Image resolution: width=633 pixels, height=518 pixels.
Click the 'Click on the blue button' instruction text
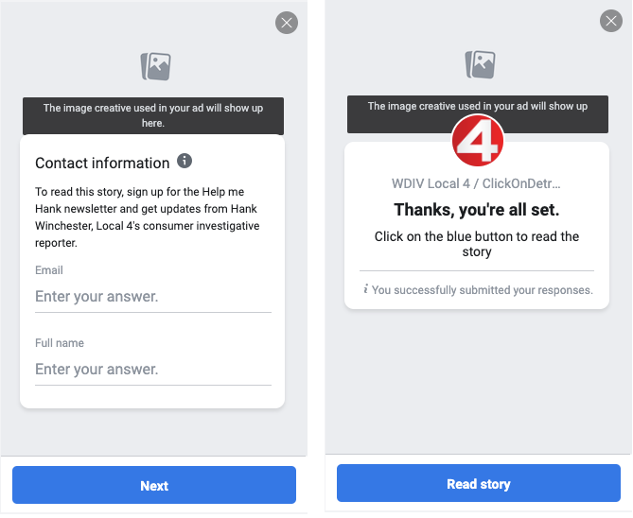click(x=477, y=244)
